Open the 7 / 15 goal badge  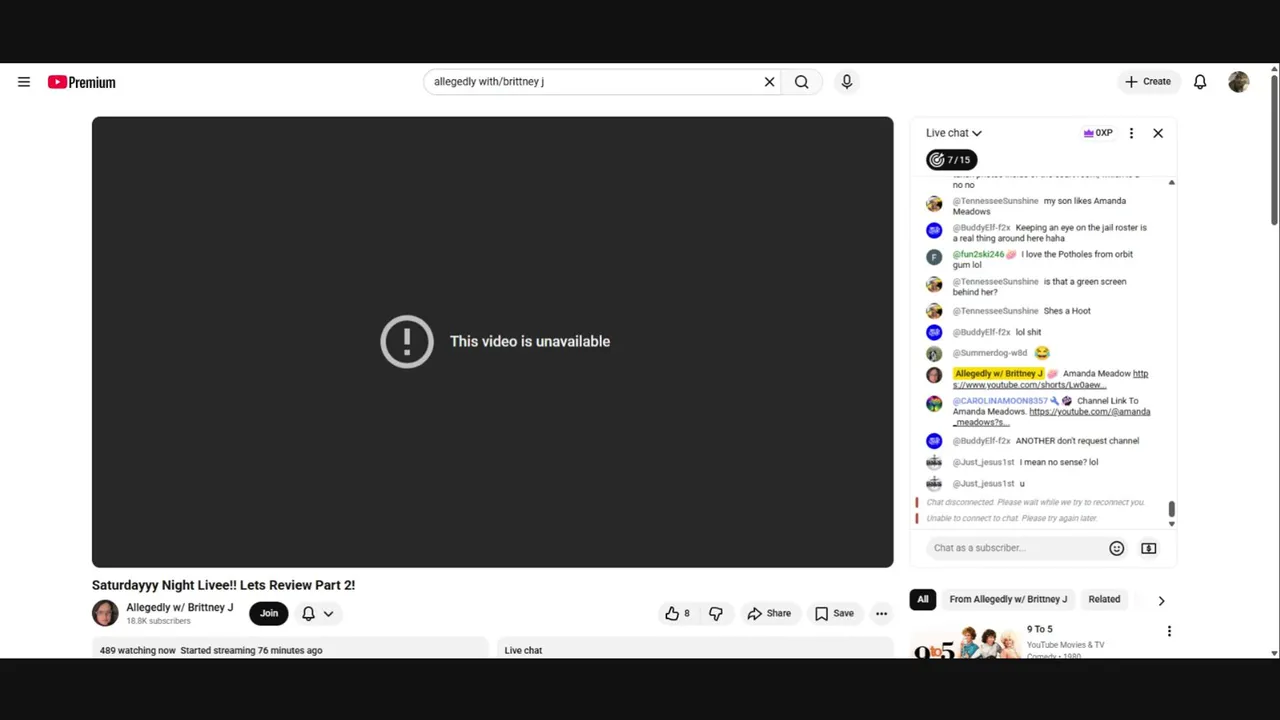click(951, 160)
